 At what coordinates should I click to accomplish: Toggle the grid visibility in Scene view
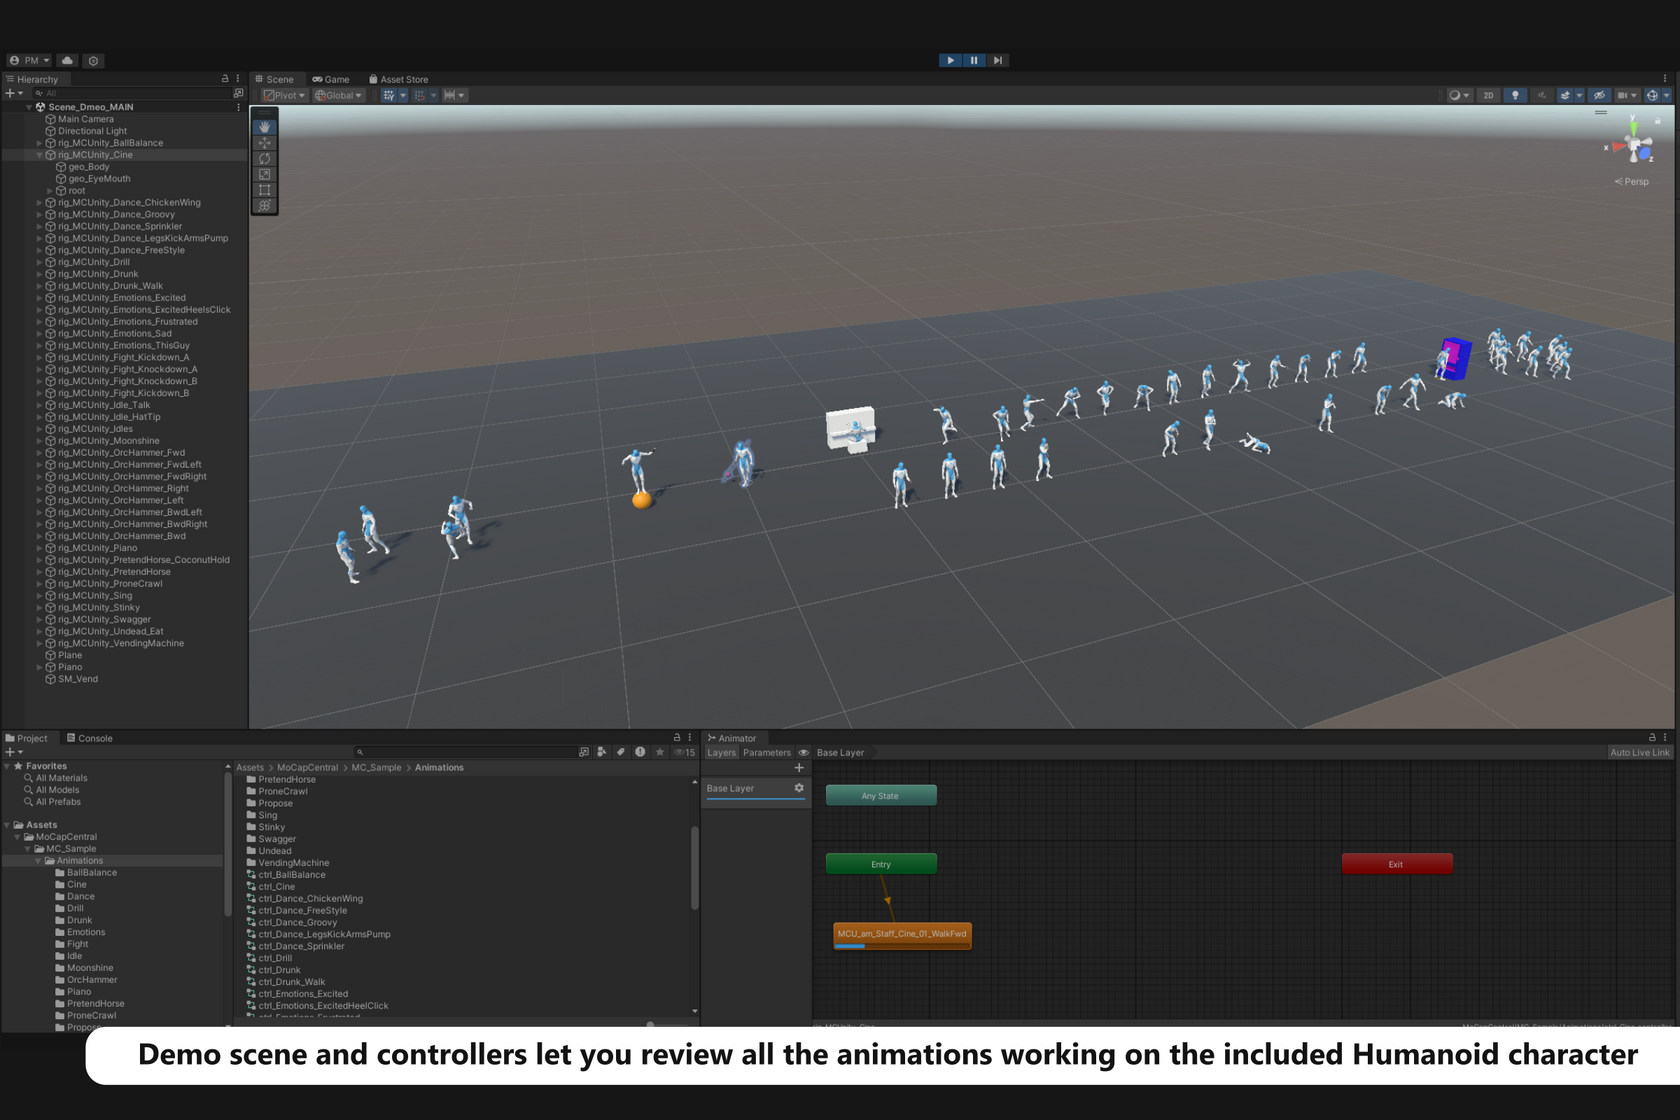(388, 95)
